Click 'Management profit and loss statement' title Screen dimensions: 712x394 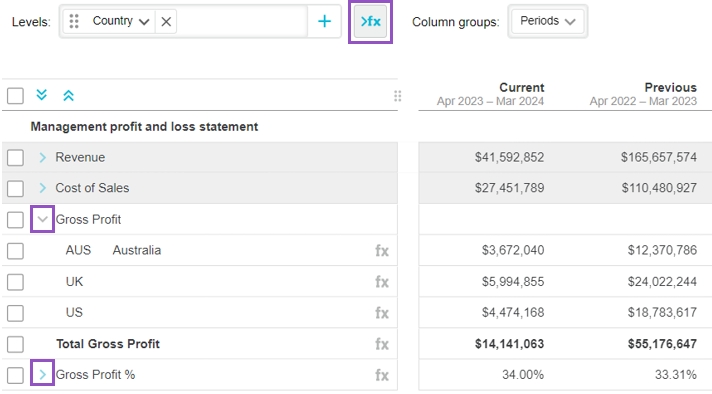pos(144,127)
